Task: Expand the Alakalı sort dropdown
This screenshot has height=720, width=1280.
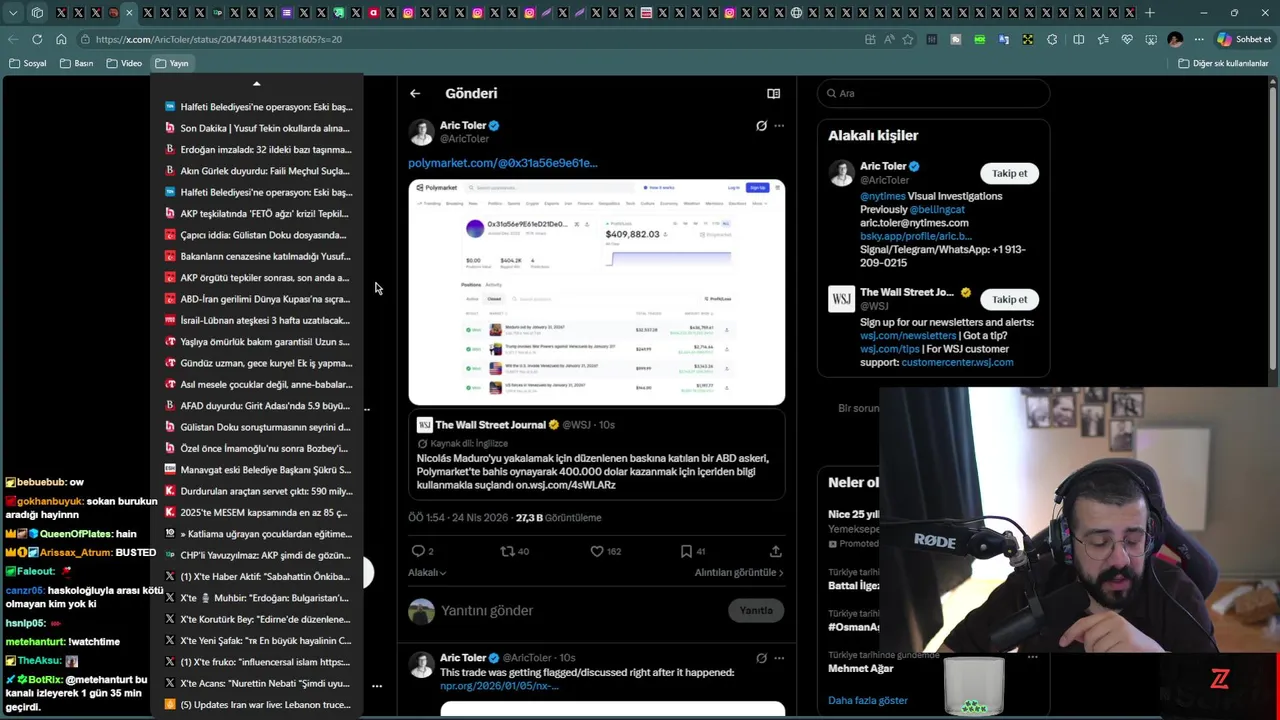Action: tap(427, 572)
